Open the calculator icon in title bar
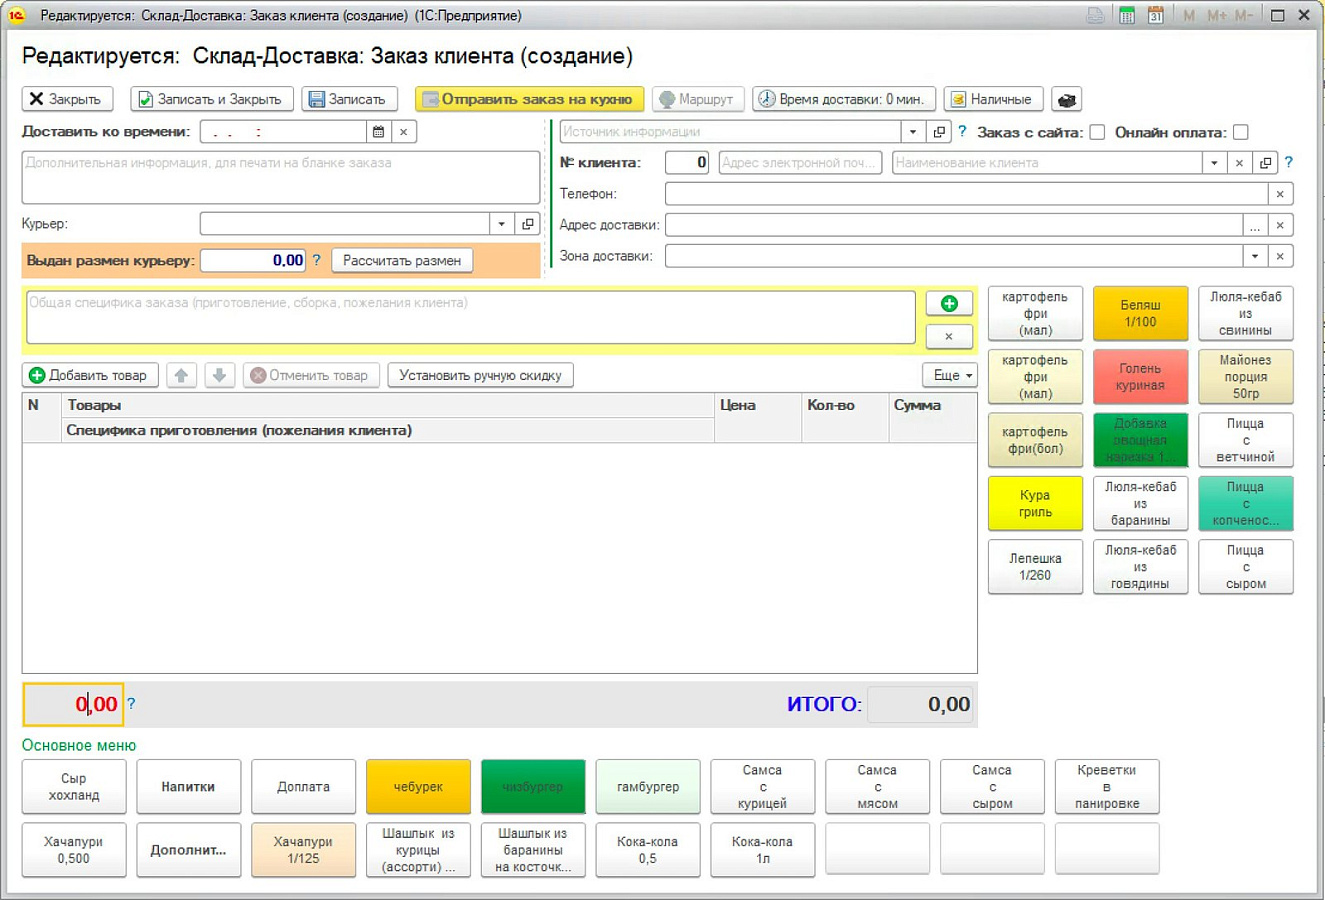The width and height of the screenshot is (1325, 900). pyautogui.click(x=1127, y=16)
